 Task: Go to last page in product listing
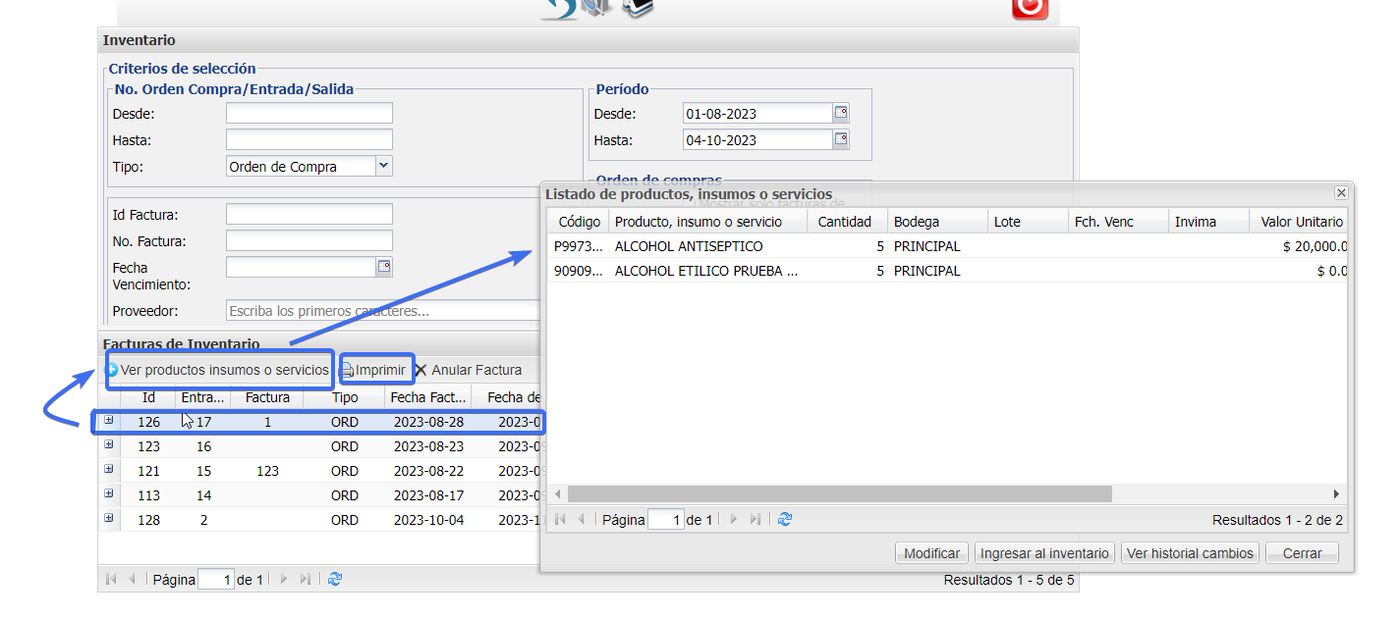click(755, 519)
